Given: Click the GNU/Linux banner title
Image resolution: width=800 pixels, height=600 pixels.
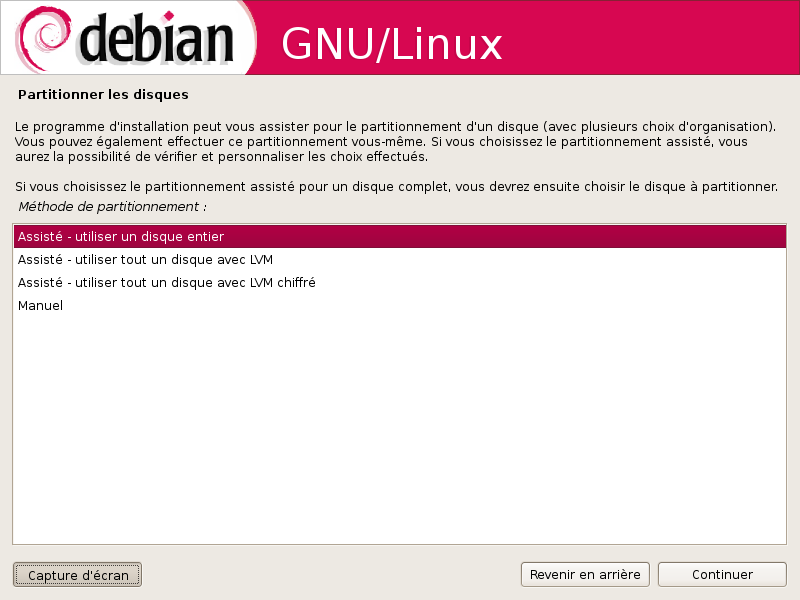Looking at the screenshot, I should pyautogui.click(x=391, y=44).
